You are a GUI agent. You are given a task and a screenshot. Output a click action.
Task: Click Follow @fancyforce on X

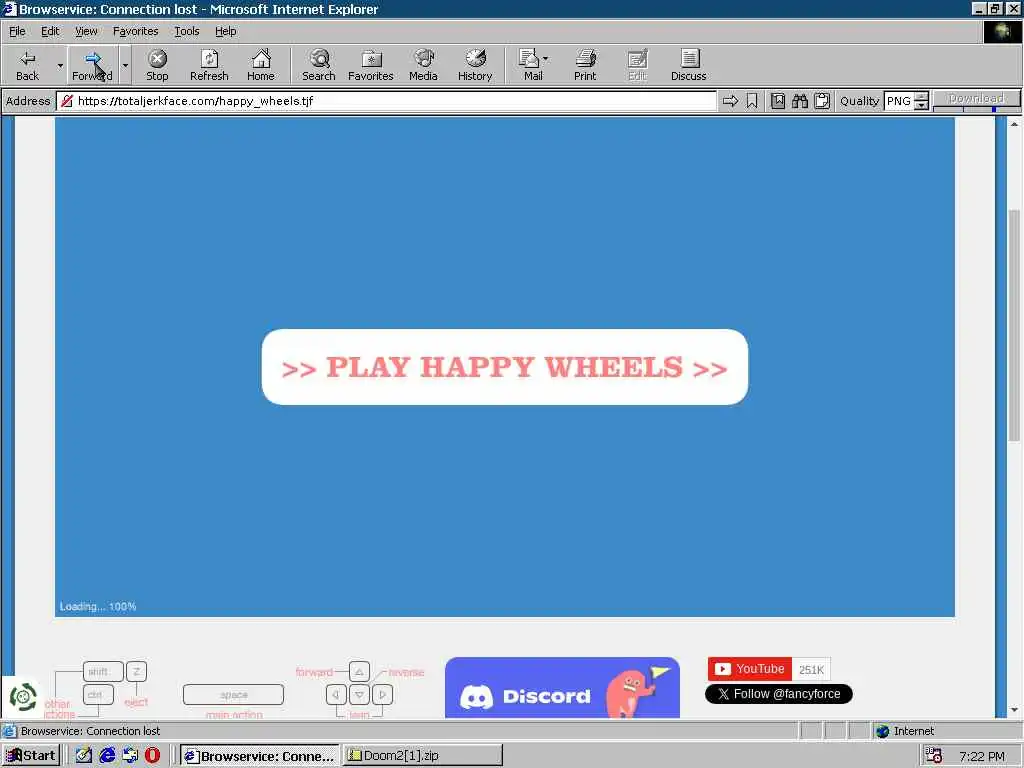[x=778, y=694]
